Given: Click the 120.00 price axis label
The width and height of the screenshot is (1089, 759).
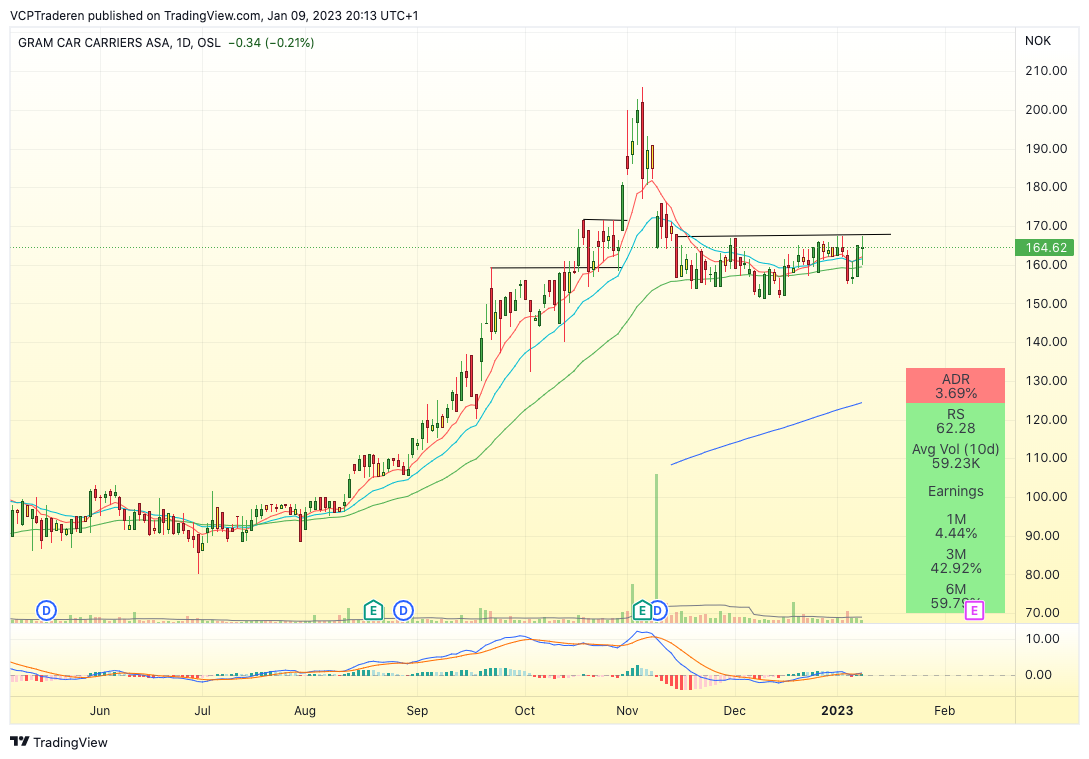Looking at the screenshot, I should pyautogui.click(x=1046, y=419).
